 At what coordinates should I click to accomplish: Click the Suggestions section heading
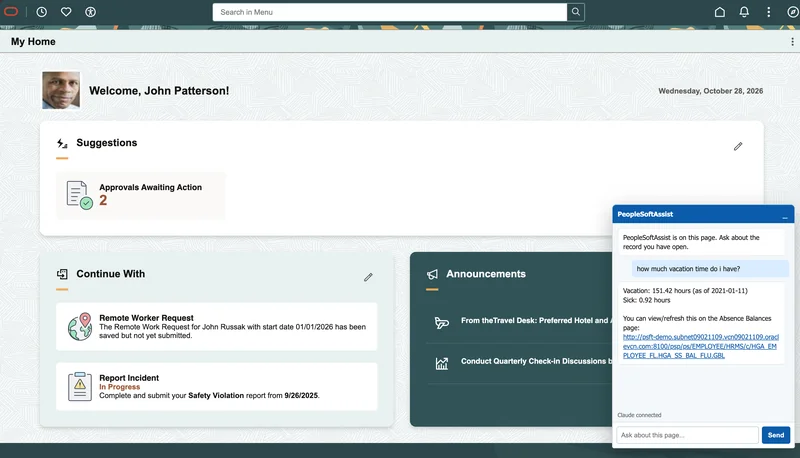[x=107, y=143]
